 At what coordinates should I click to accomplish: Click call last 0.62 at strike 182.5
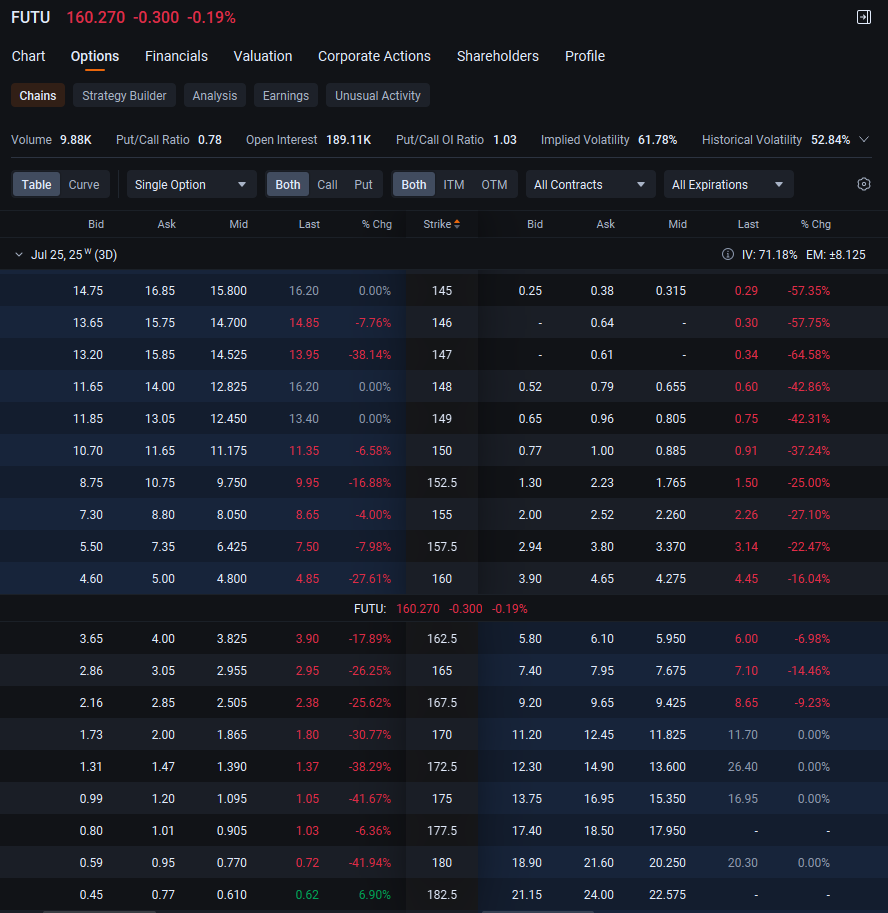pyautogui.click(x=307, y=894)
